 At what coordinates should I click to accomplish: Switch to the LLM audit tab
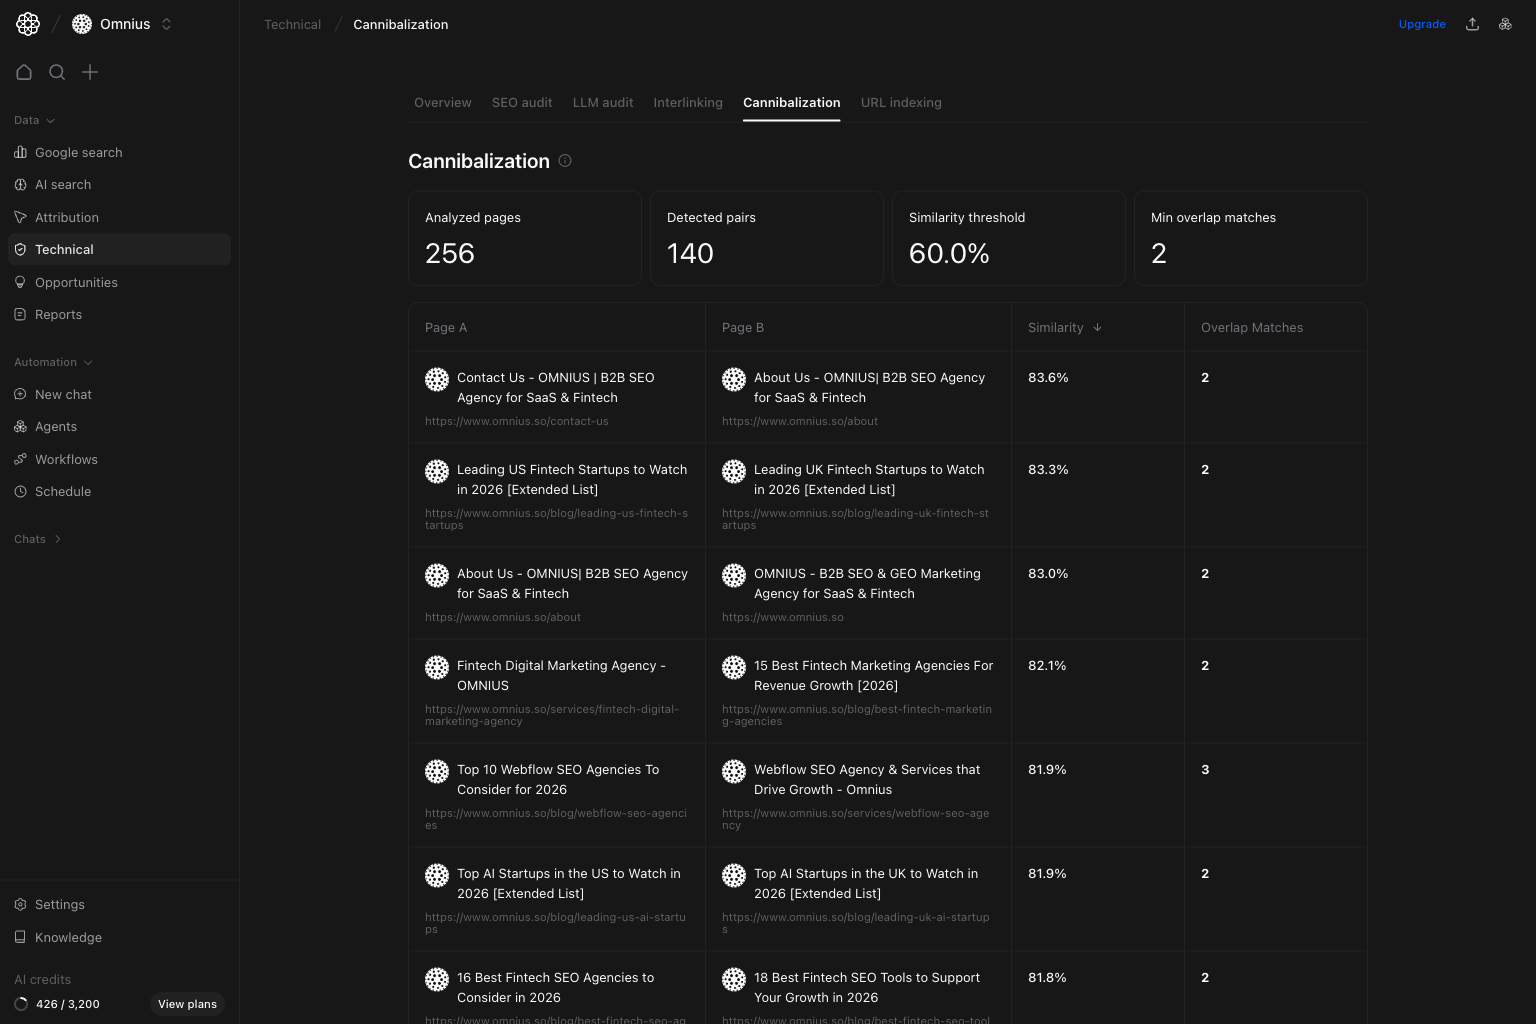click(603, 102)
